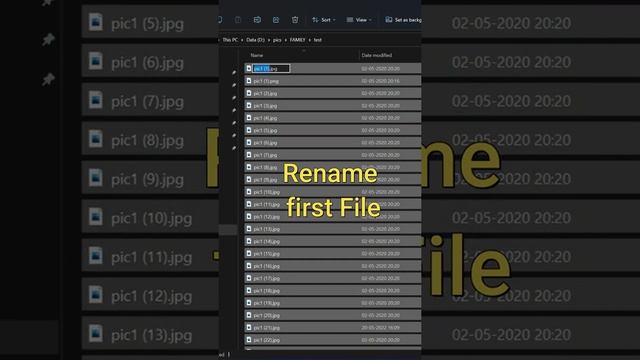
Task: Select the file name pic1 (17).jpg
Action: click(267, 278)
